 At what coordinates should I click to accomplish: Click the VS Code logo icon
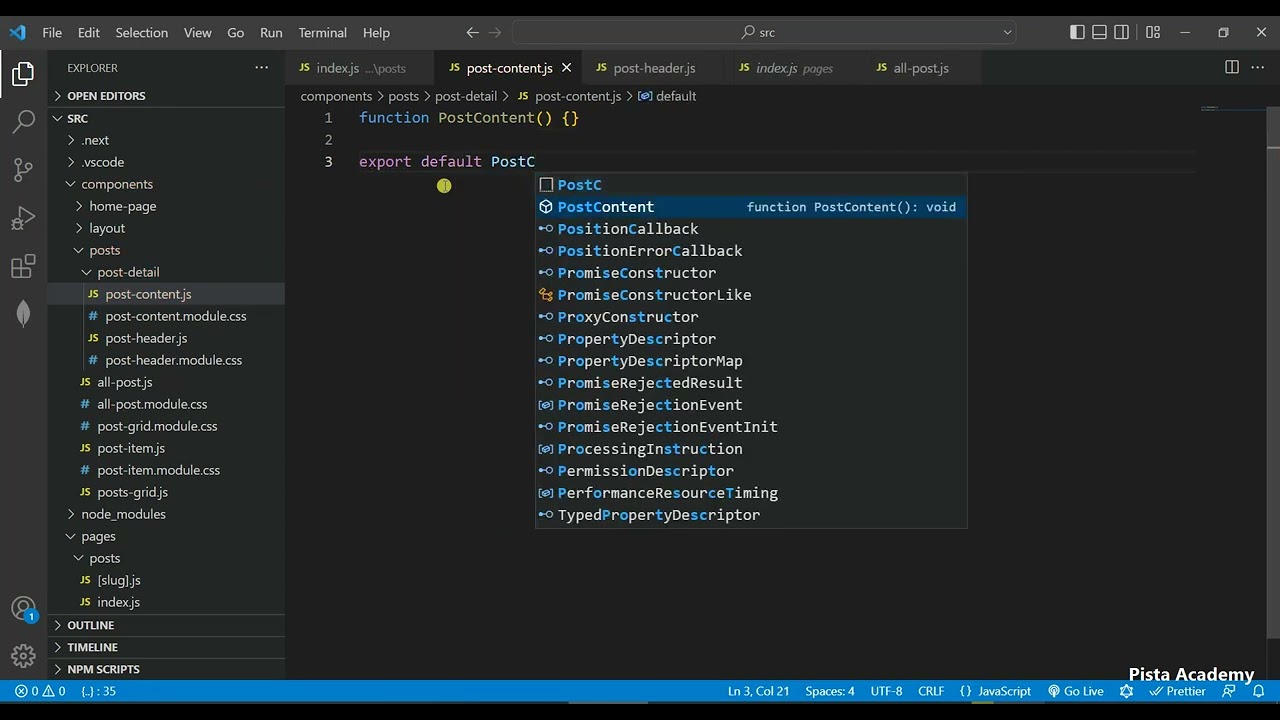(18, 32)
